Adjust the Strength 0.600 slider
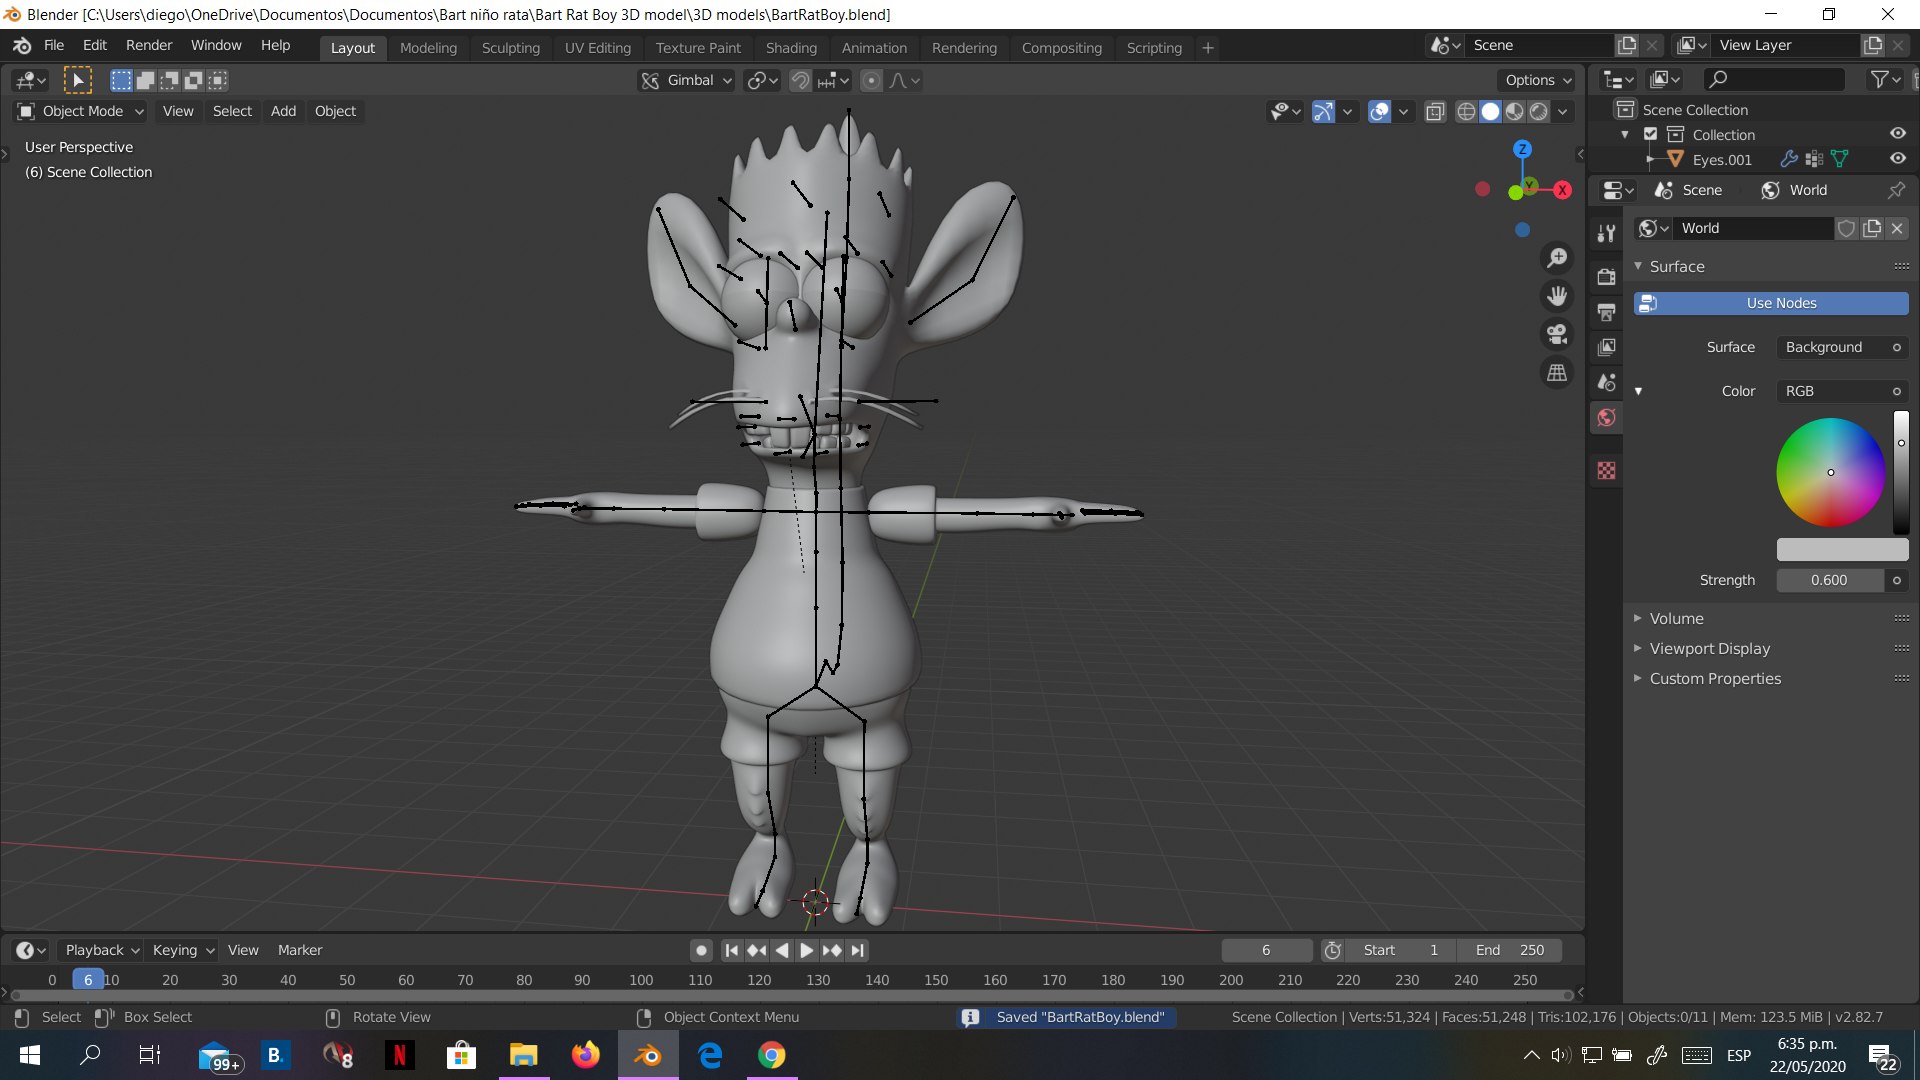Viewport: 1920px width, 1080px height. [x=1830, y=580]
